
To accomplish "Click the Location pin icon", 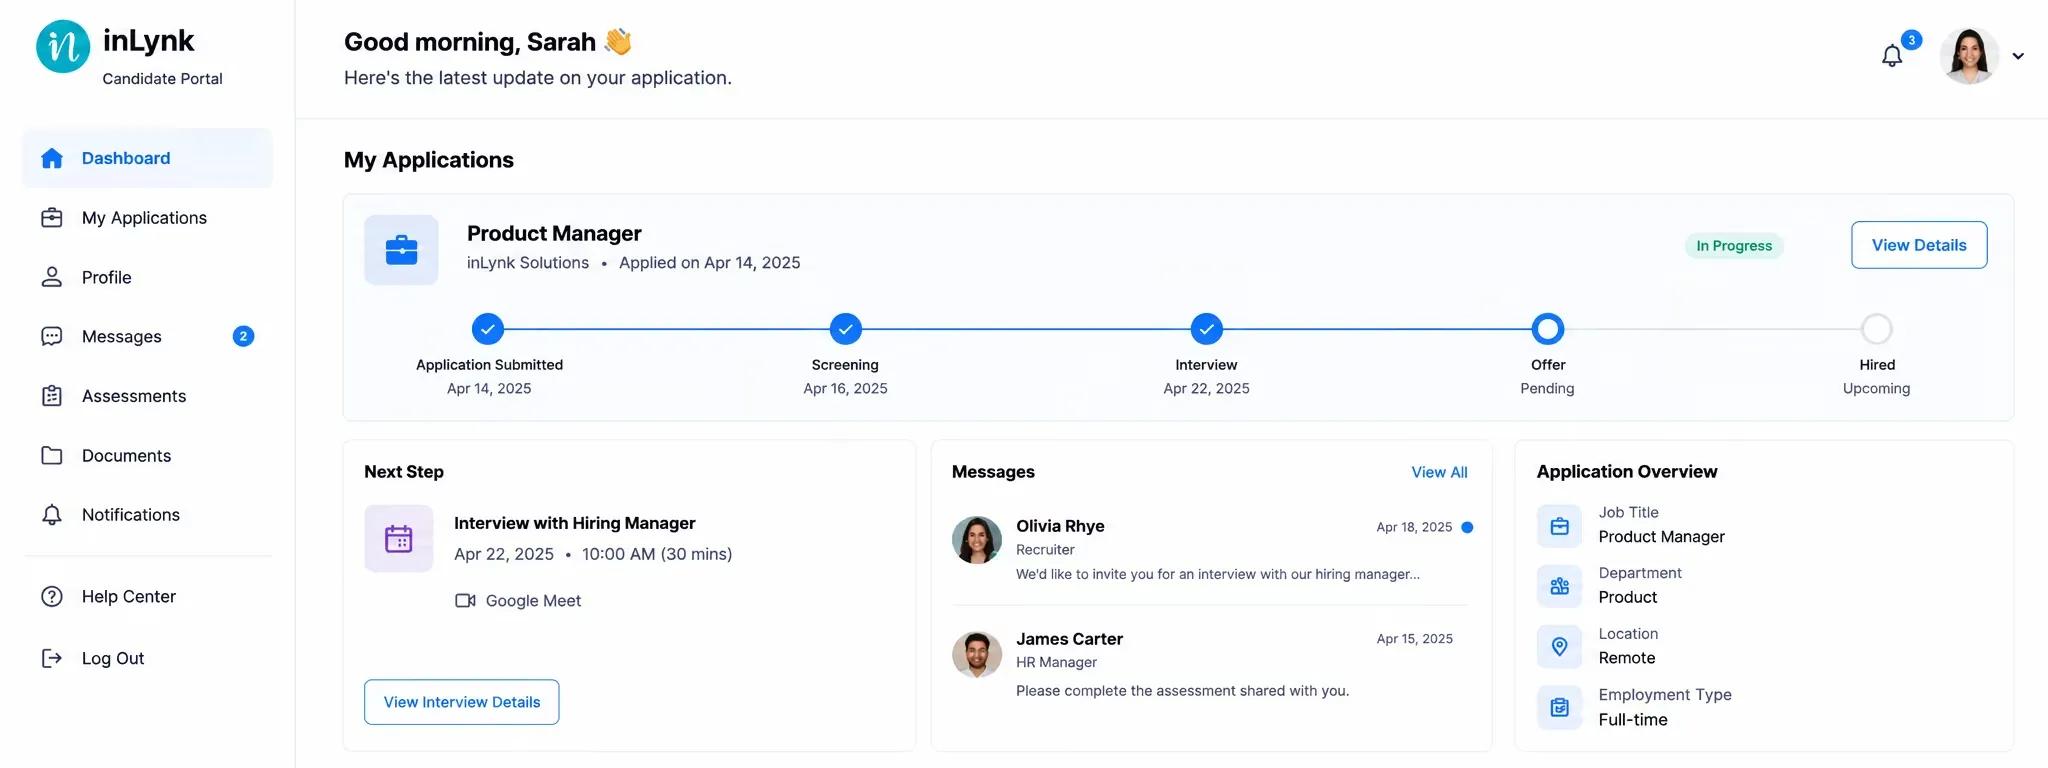I will coord(1560,647).
